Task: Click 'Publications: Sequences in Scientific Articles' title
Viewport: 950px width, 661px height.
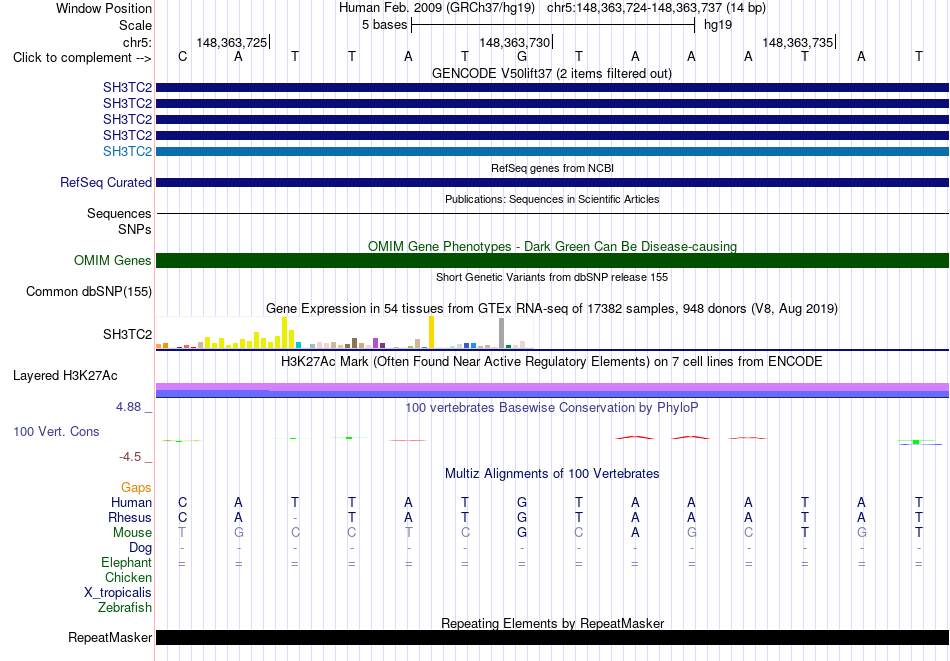Action: (552, 199)
